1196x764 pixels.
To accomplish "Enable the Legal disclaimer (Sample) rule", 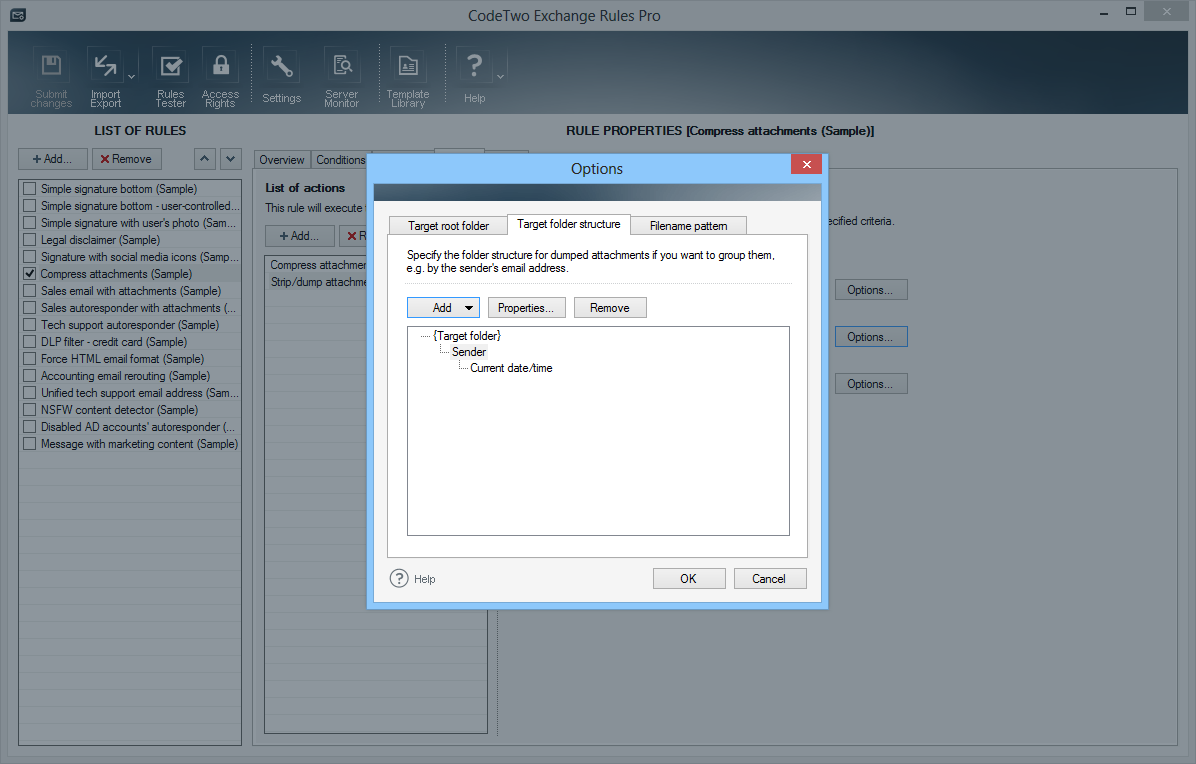I will pos(30,240).
